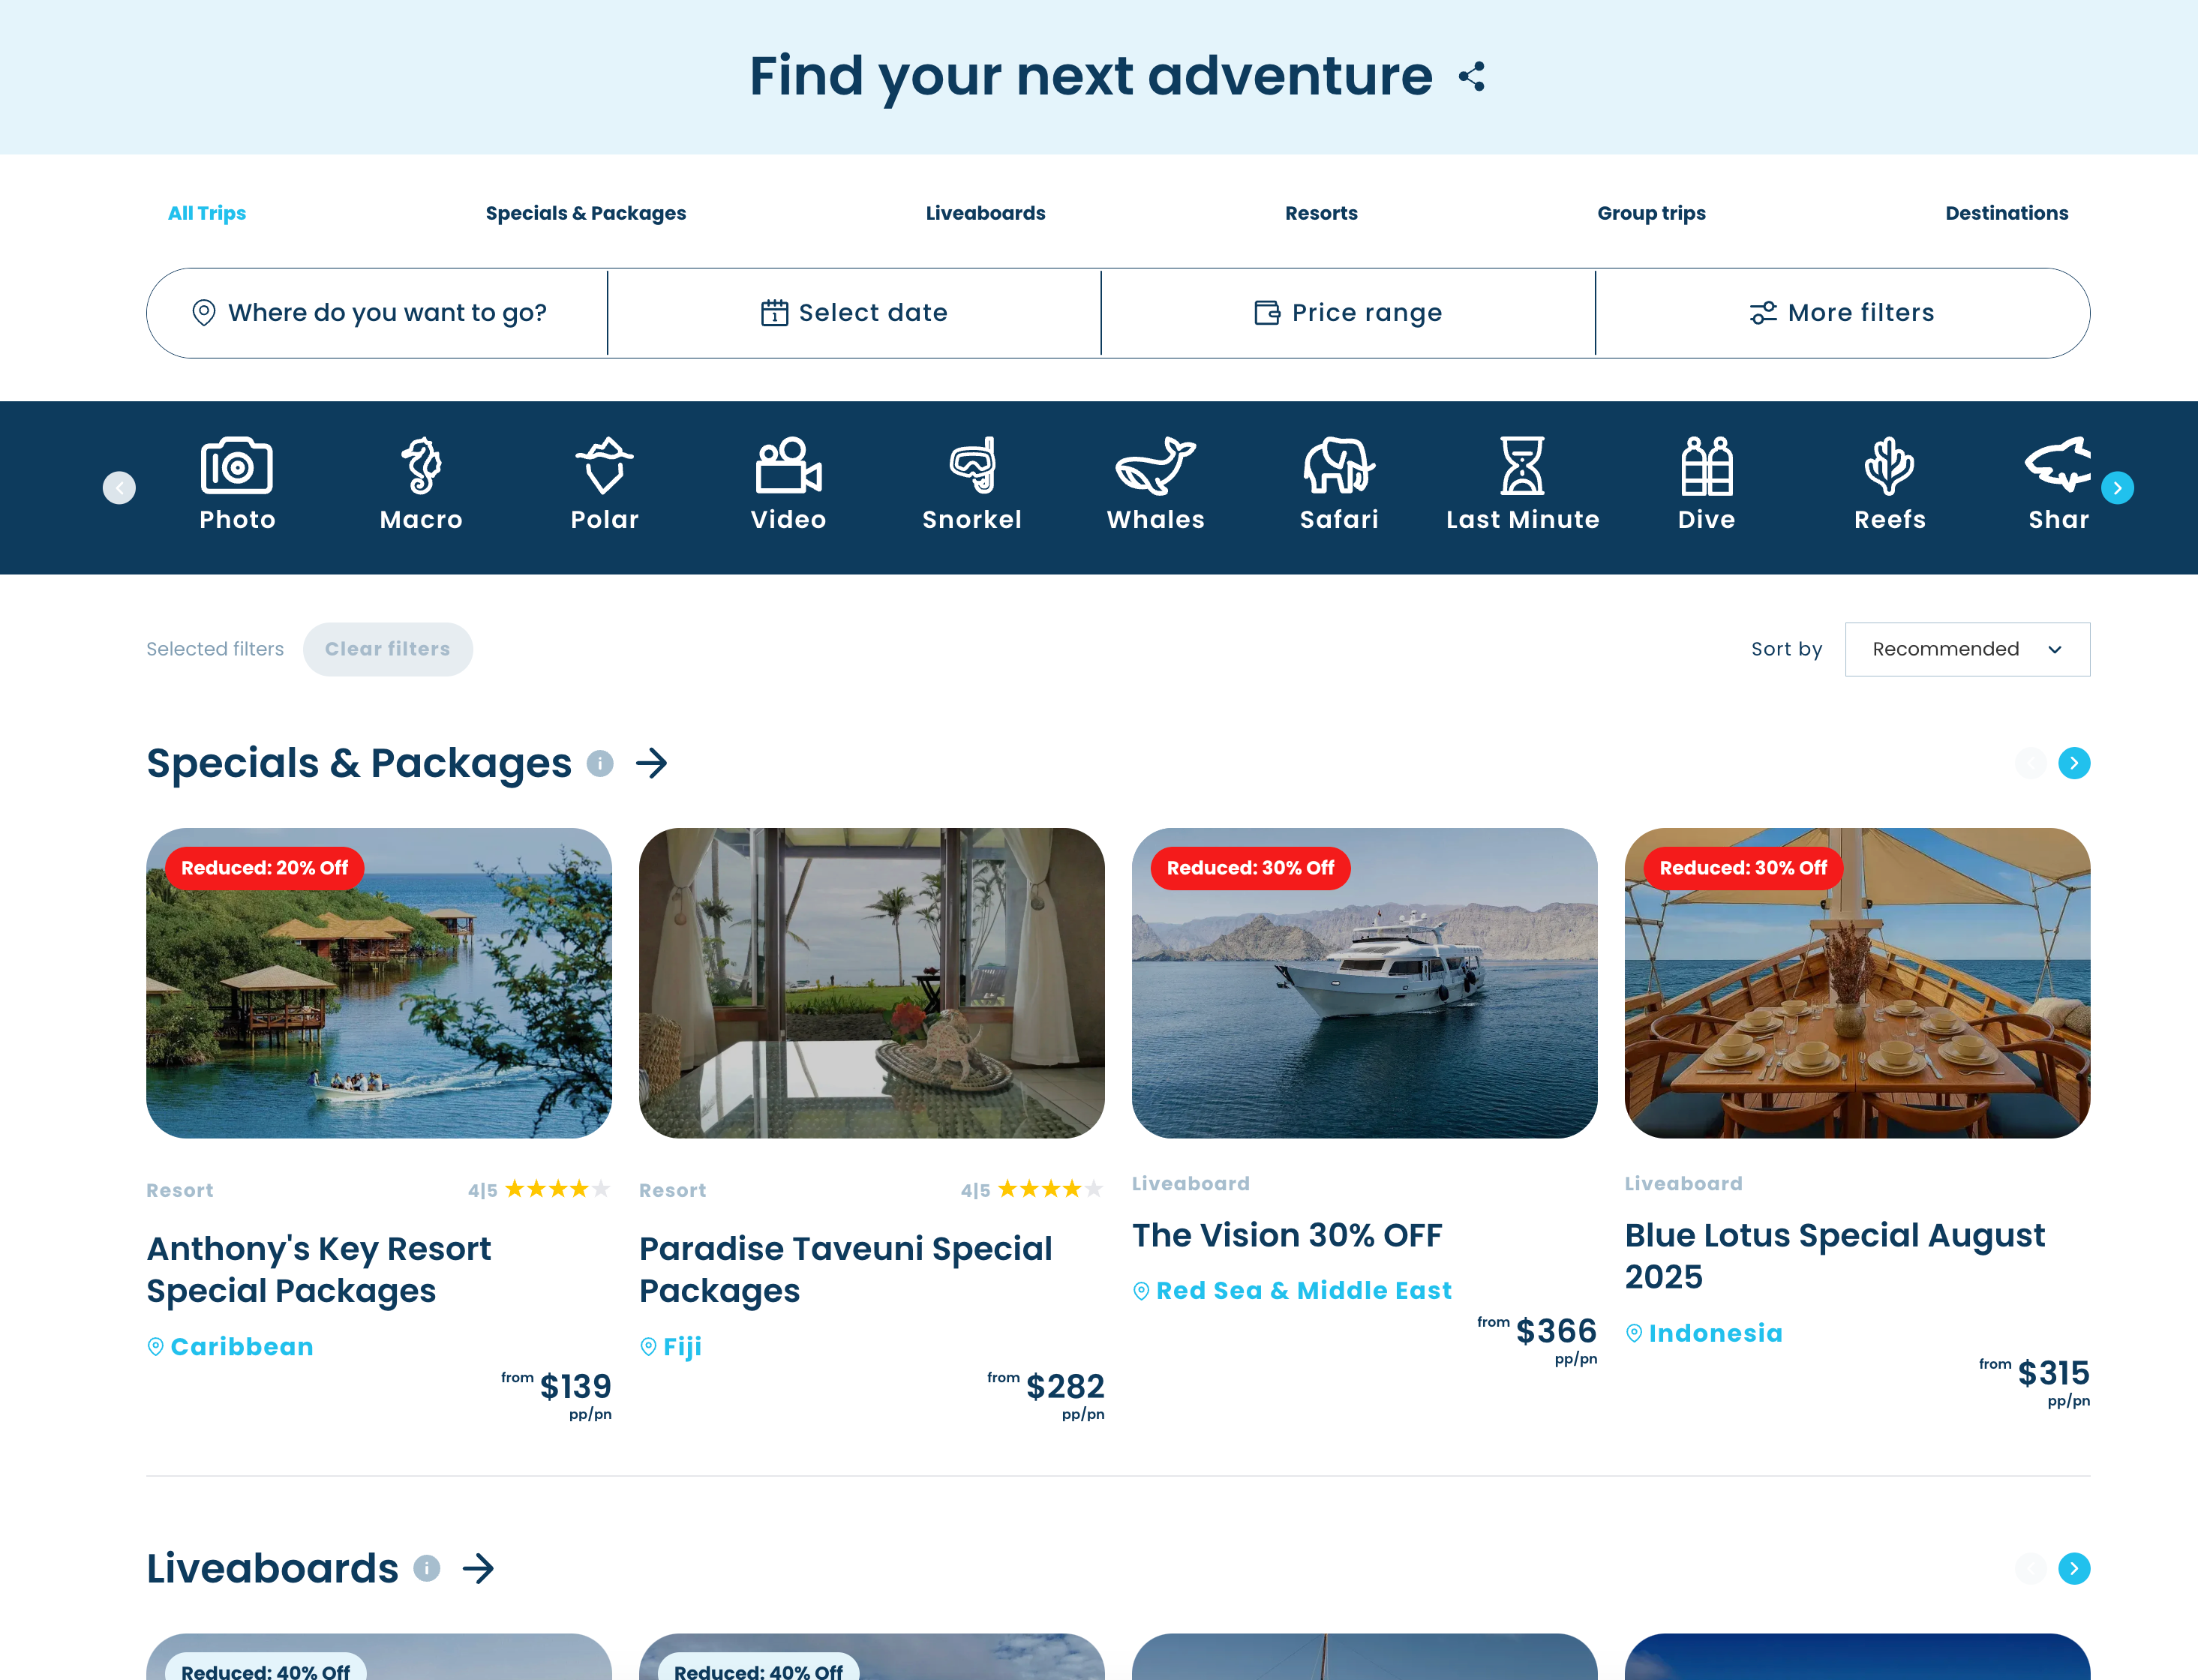Click the Reefs coral icon
2198x1680 pixels.
pyautogui.click(x=1889, y=466)
